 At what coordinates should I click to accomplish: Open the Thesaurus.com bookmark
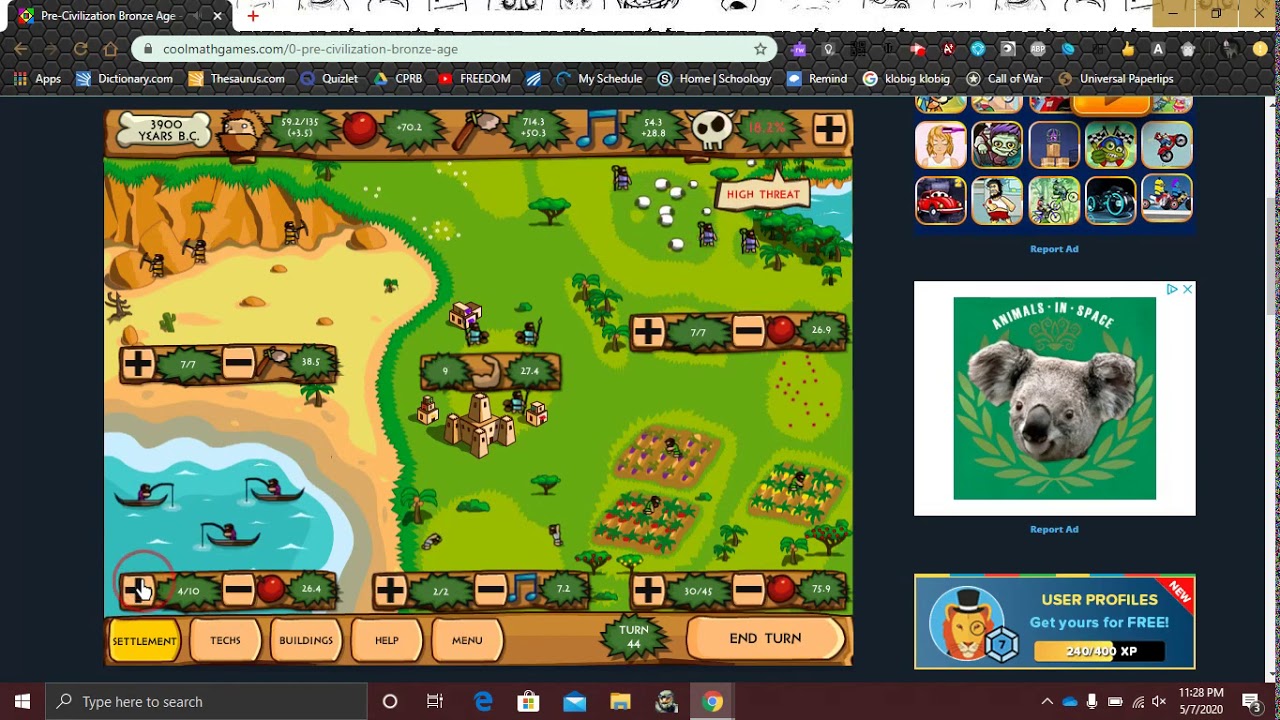click(x=237, y=78)
